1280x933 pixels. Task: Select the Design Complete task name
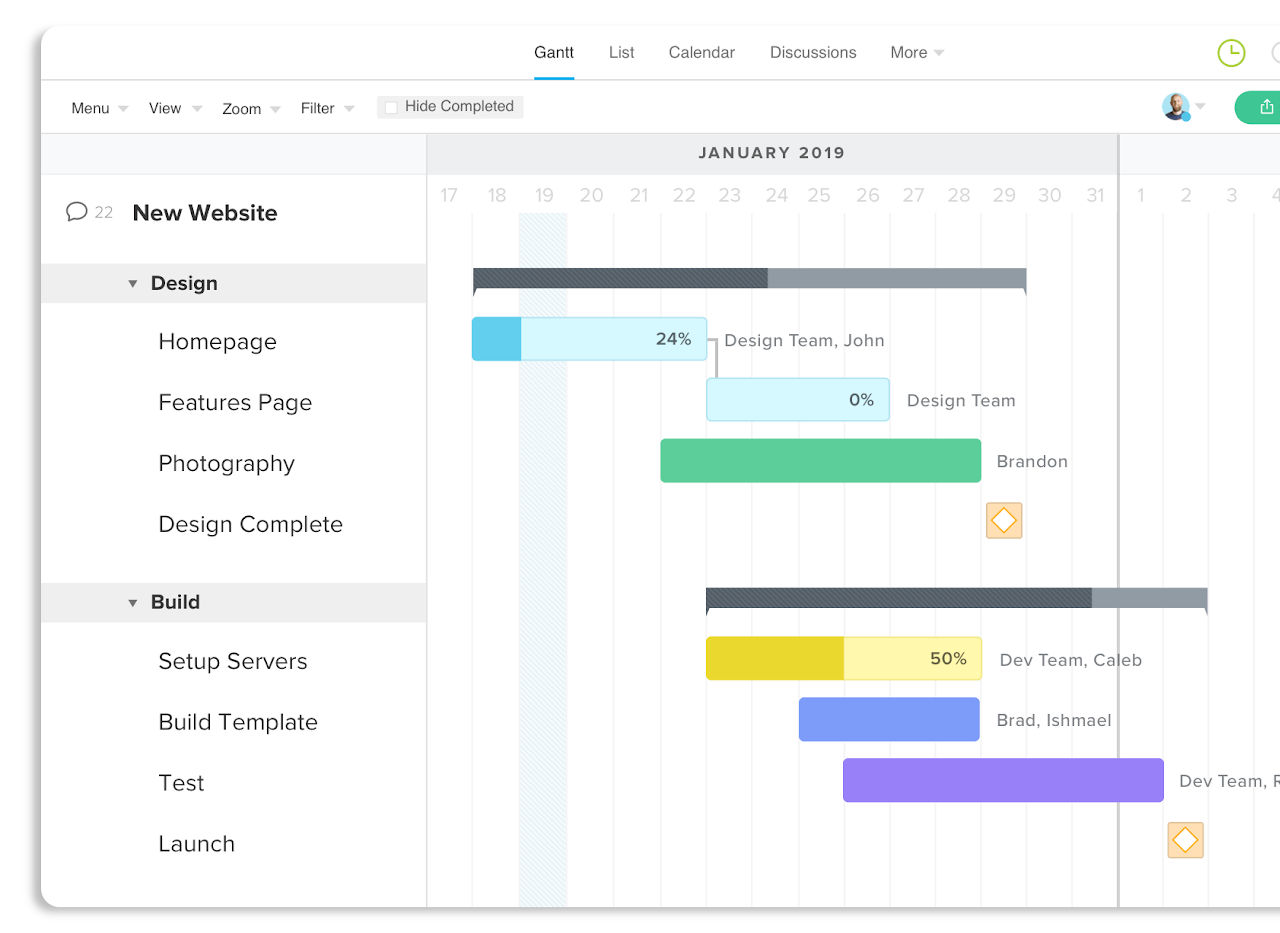pyautogui.click(x=250, y=525)
